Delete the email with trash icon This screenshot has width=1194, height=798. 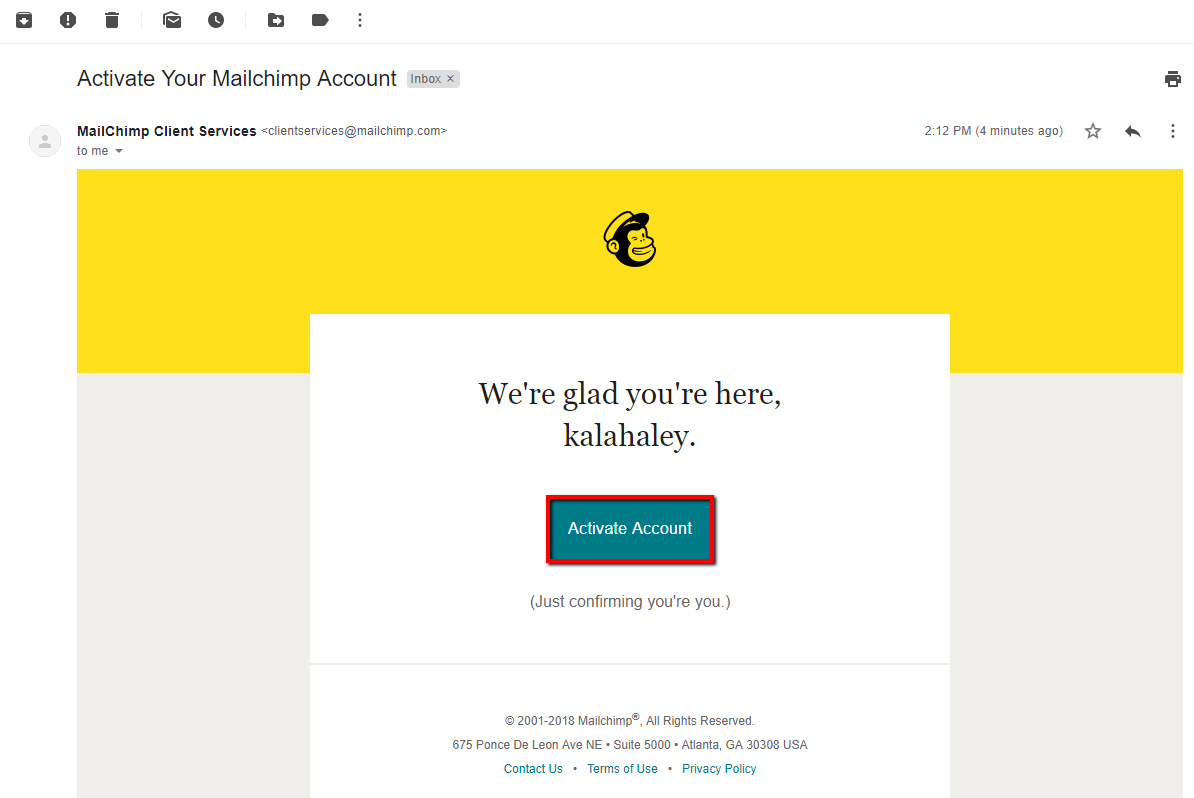112,20
